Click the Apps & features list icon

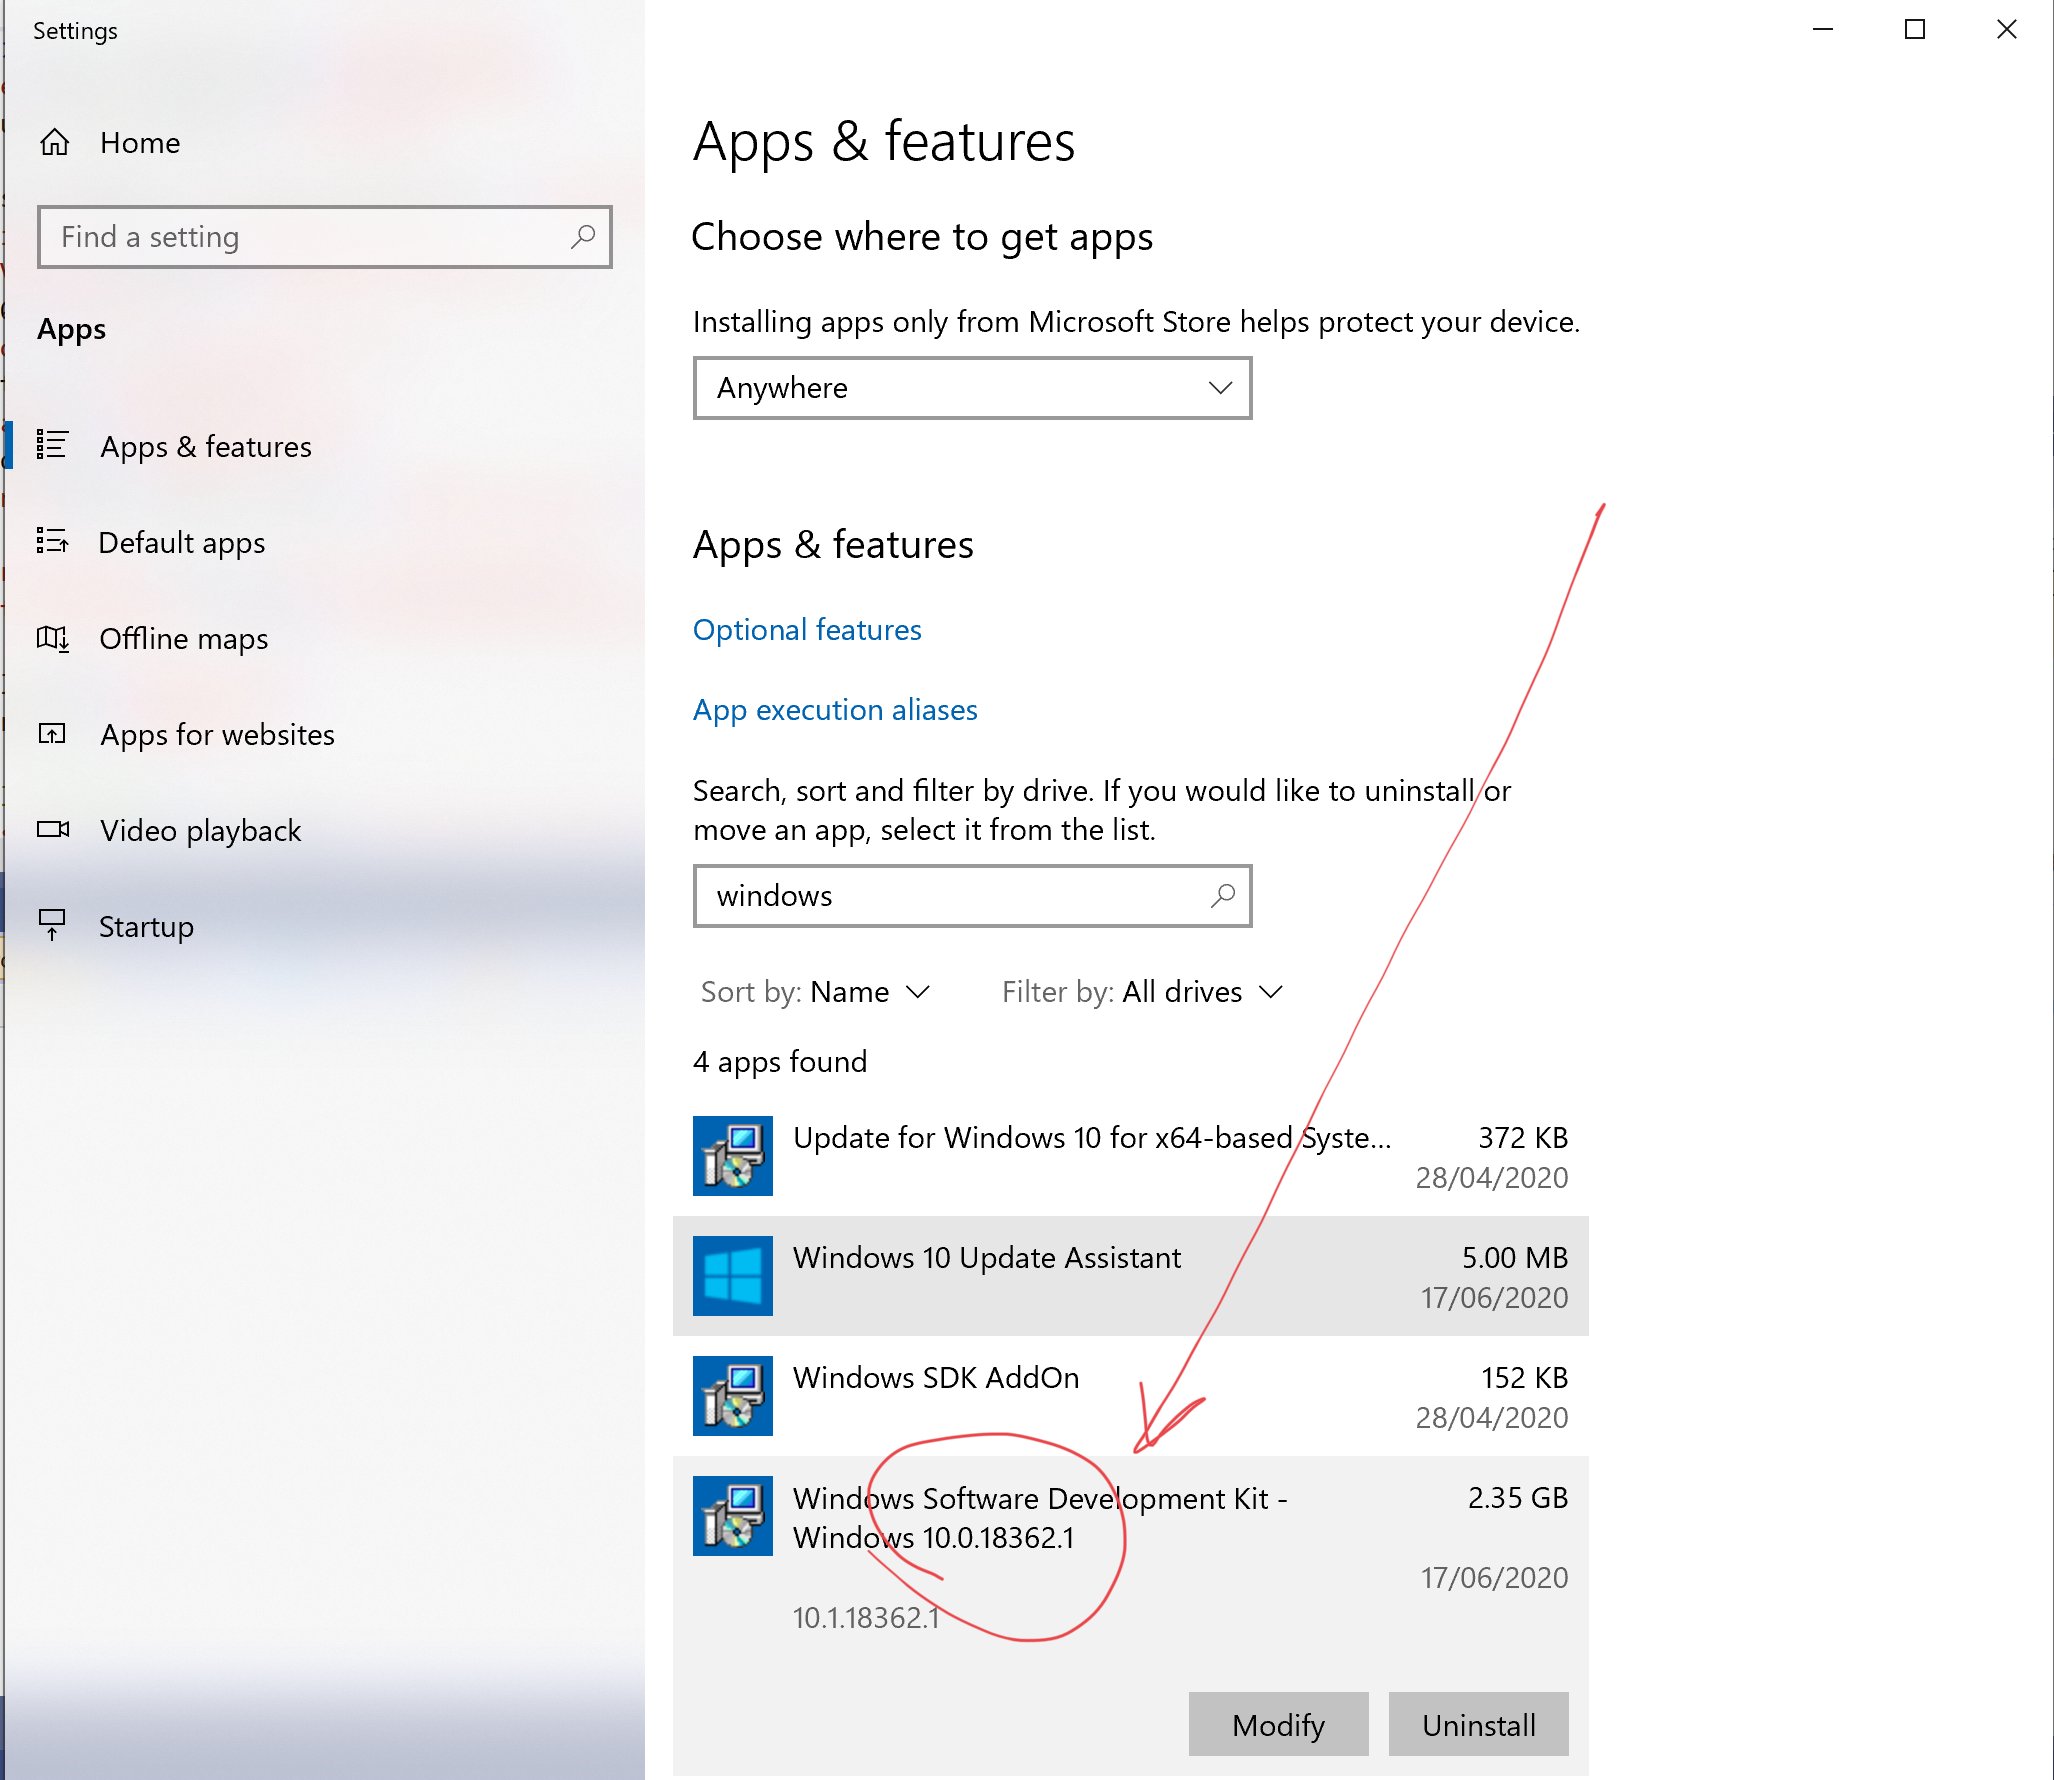click(52, 445)
